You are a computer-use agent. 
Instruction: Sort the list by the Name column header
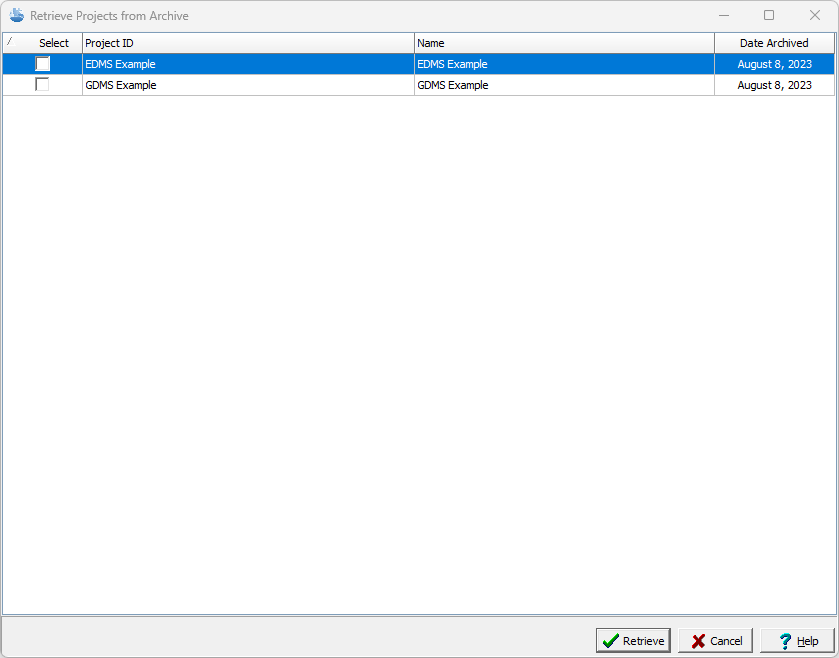tap(564, 43)
